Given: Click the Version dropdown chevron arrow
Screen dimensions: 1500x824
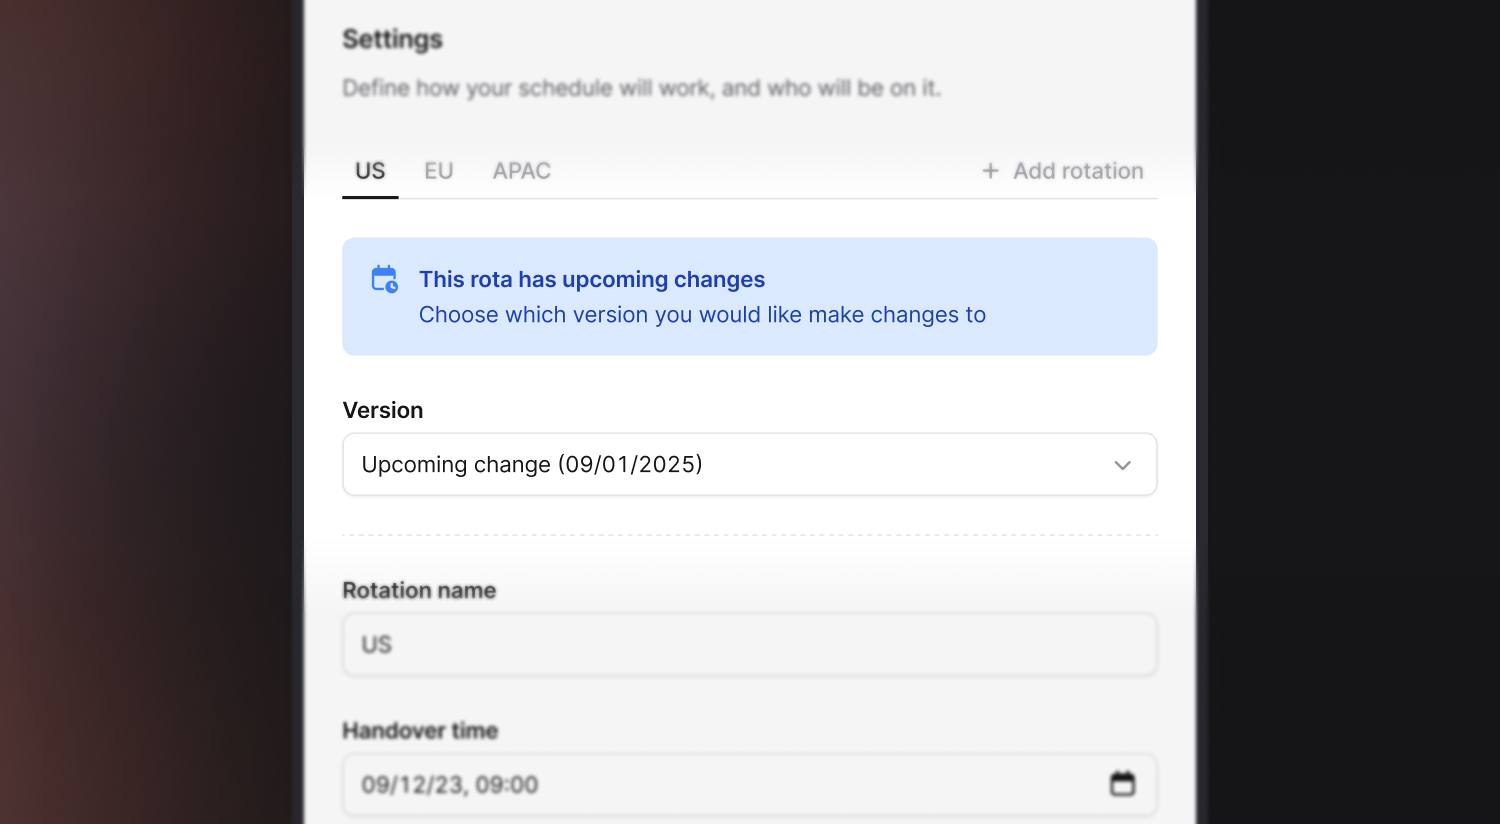Looking at the screenshot, I should [x=1122, y=465].
